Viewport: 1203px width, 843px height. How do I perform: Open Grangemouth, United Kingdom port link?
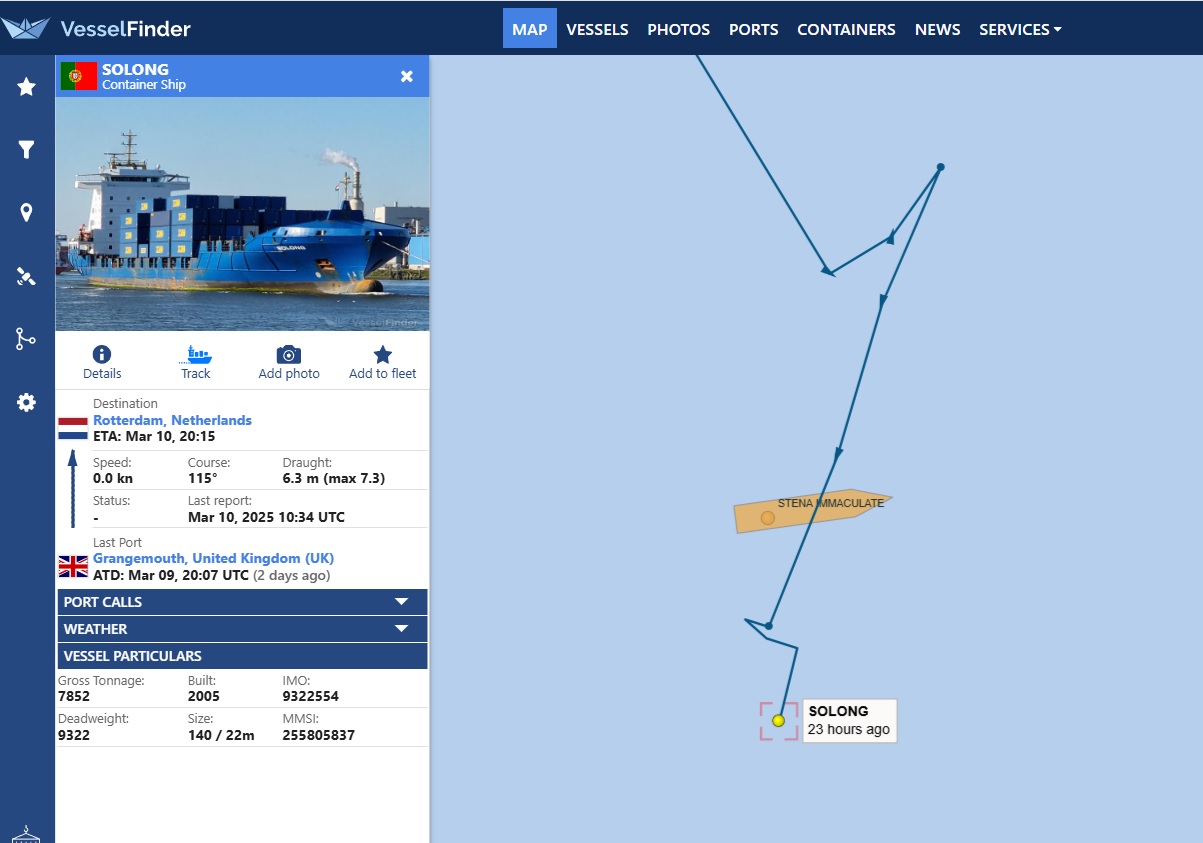click(214, 558)
